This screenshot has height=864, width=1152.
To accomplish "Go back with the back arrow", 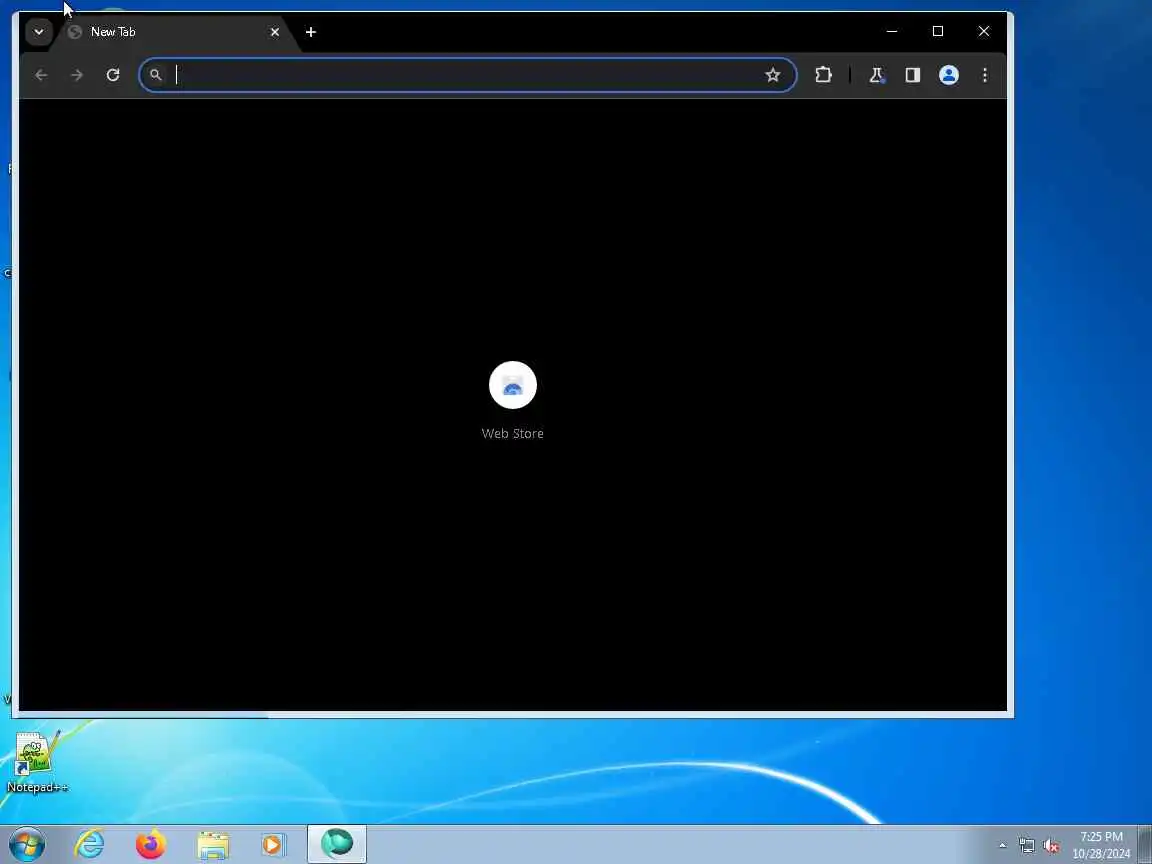I will (x=41, y=75).
